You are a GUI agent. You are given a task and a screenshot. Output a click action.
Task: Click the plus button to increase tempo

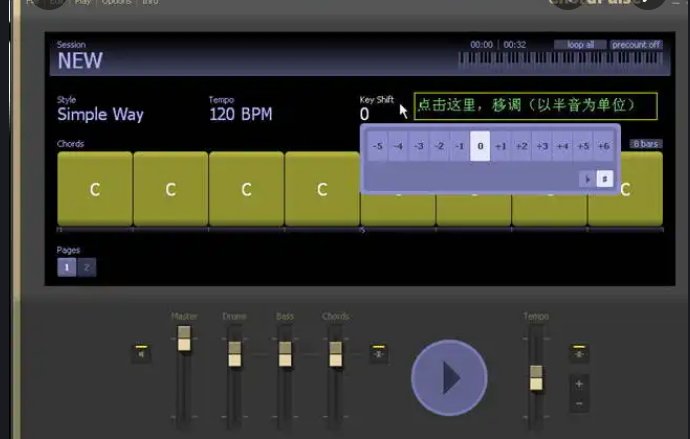[578, 383]
